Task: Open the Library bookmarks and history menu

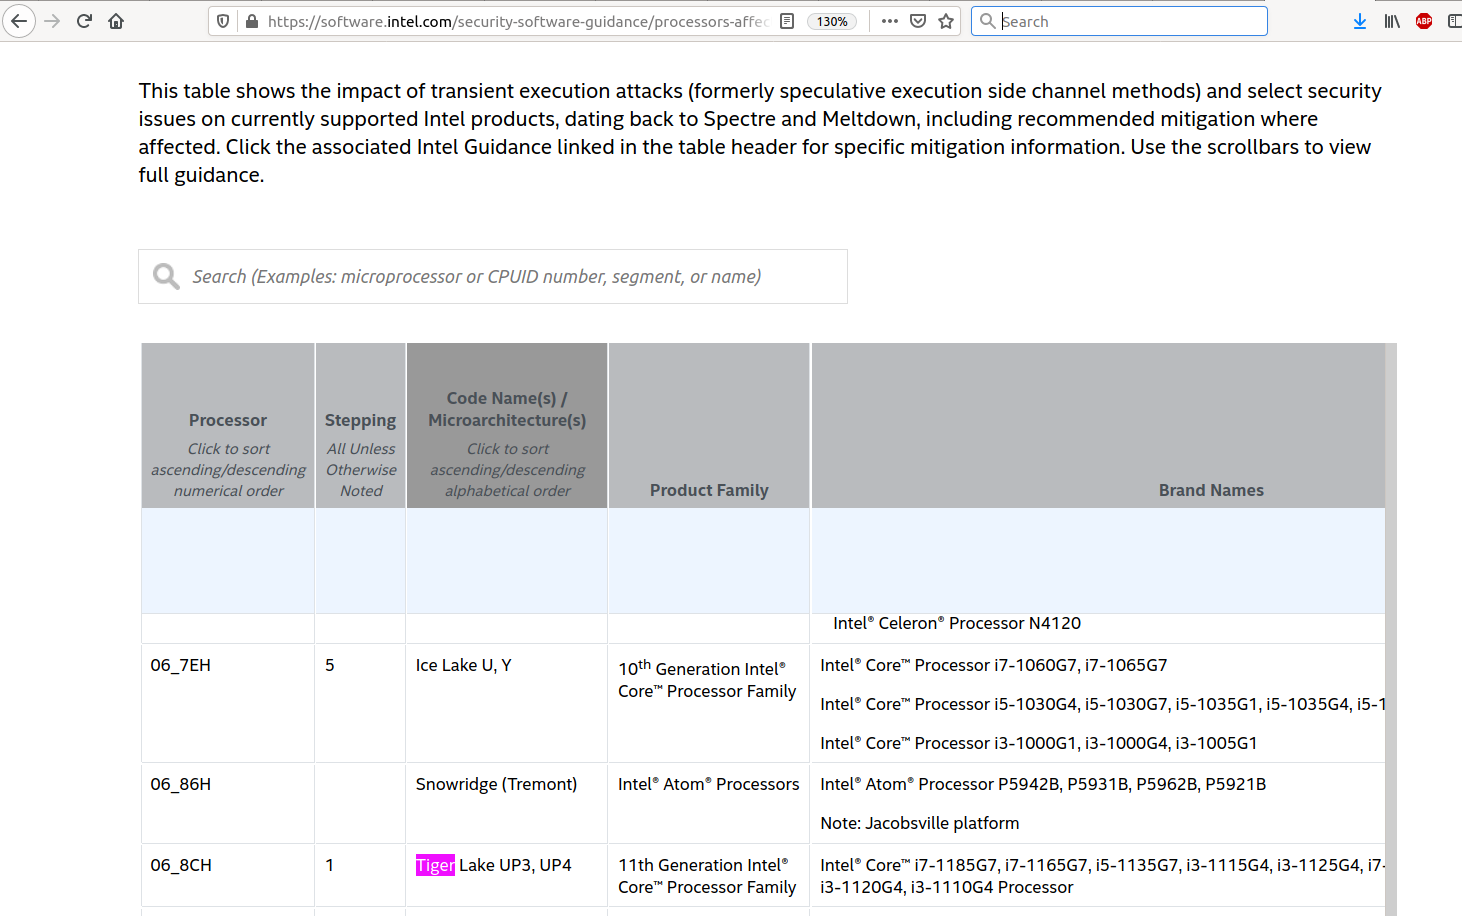Action: pos(1391,21)
